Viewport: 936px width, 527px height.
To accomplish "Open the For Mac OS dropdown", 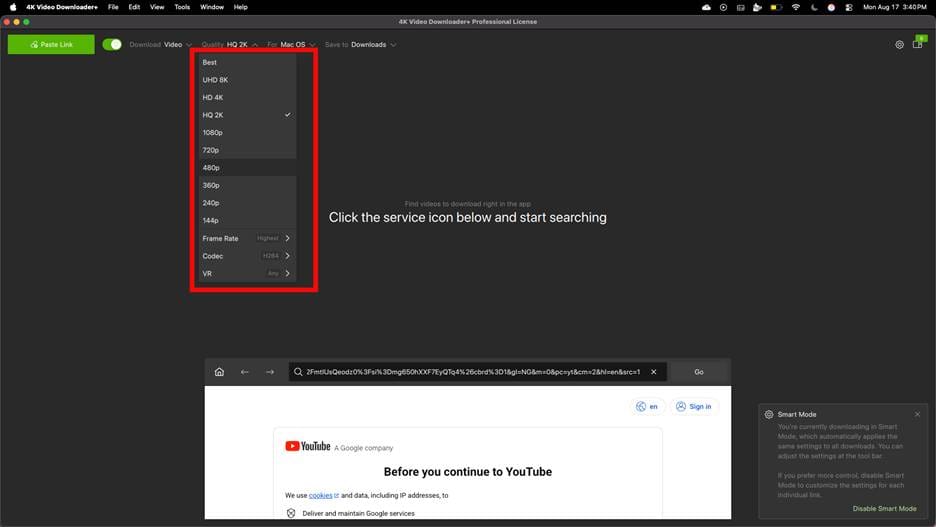I will 291,45.
